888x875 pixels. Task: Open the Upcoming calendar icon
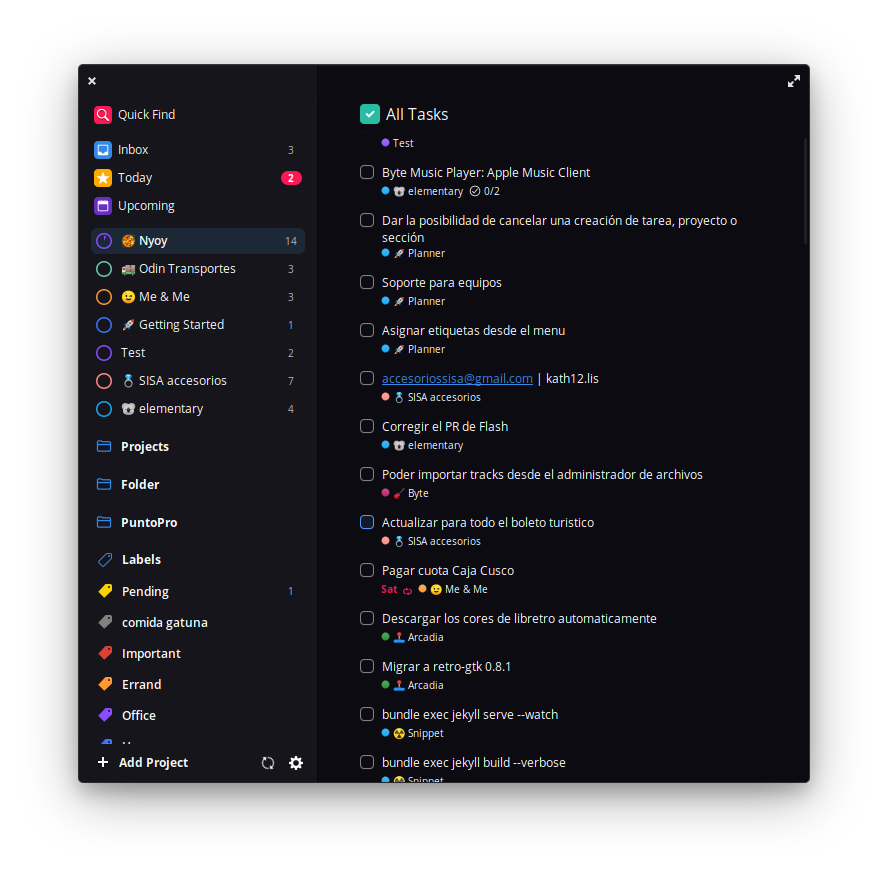pos(103,206)
